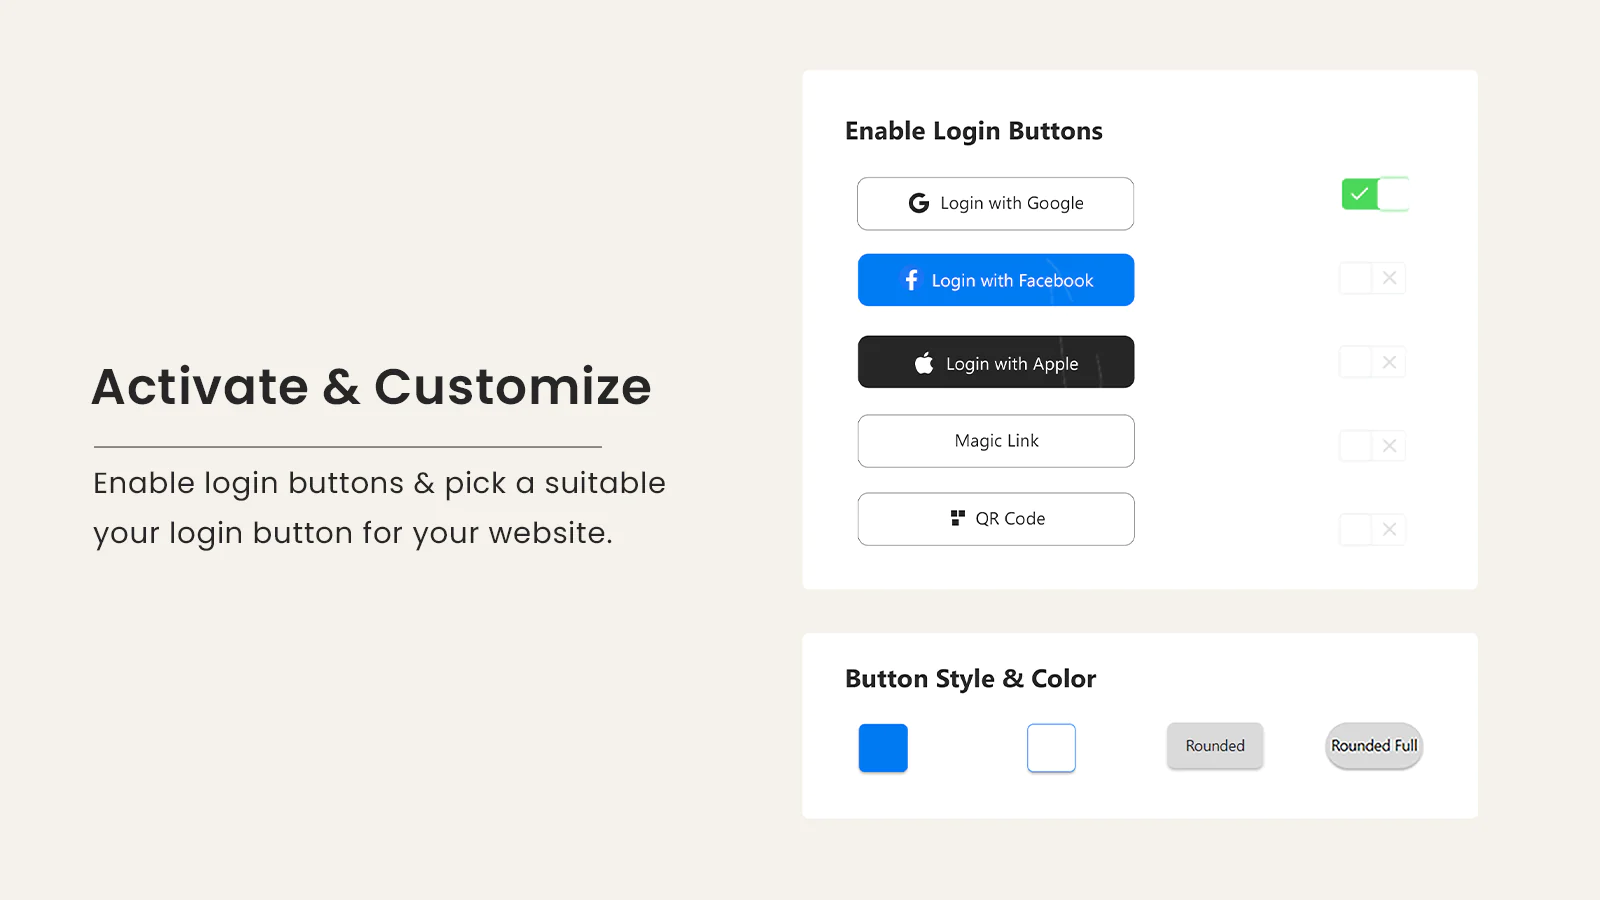Click the "Enable Login Buttons" heading
Viewport: 1600px width, 900px height.
[973, 131]
